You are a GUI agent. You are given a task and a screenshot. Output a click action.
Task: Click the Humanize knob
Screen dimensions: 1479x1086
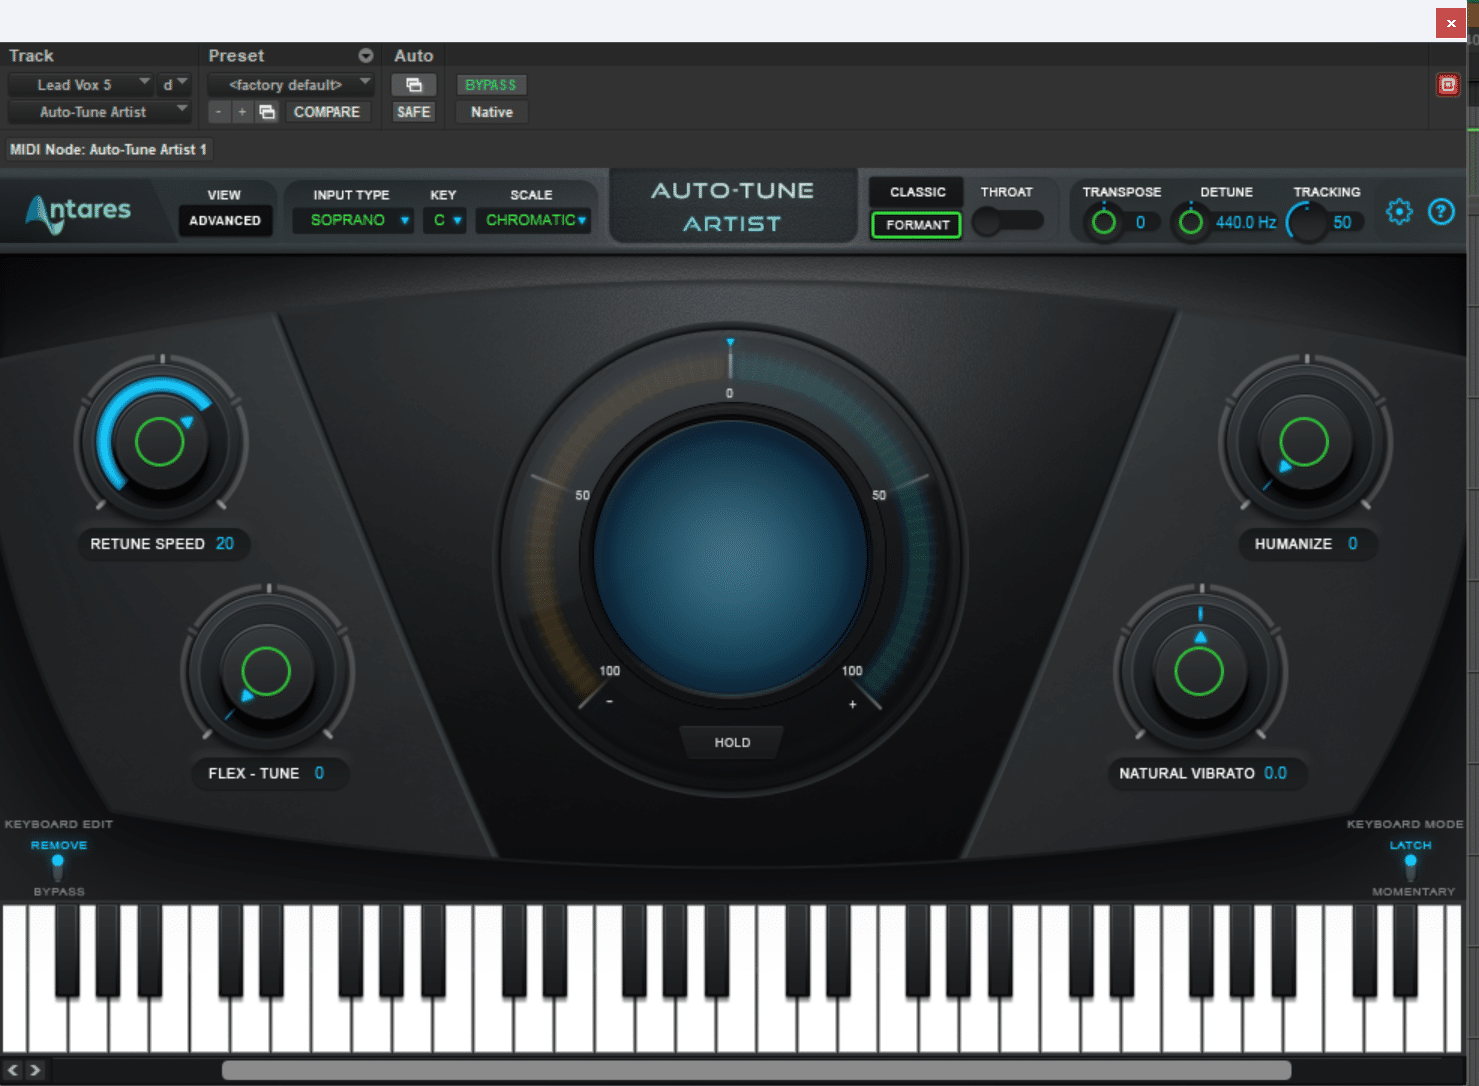(x=1305, y=441)
